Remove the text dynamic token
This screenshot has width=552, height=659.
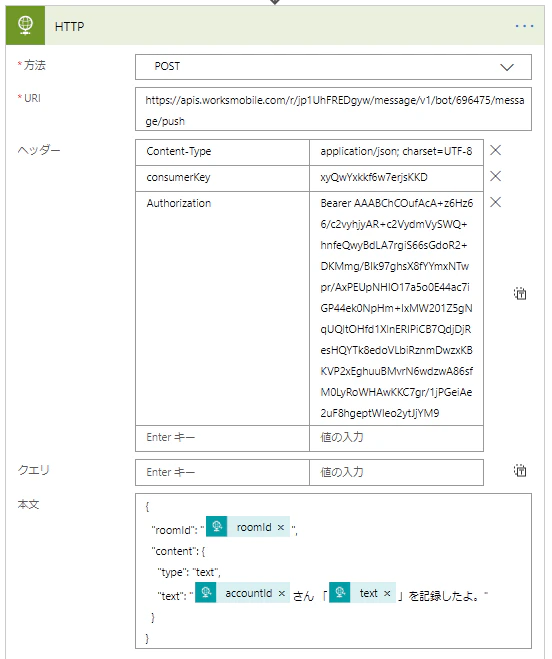387,593
